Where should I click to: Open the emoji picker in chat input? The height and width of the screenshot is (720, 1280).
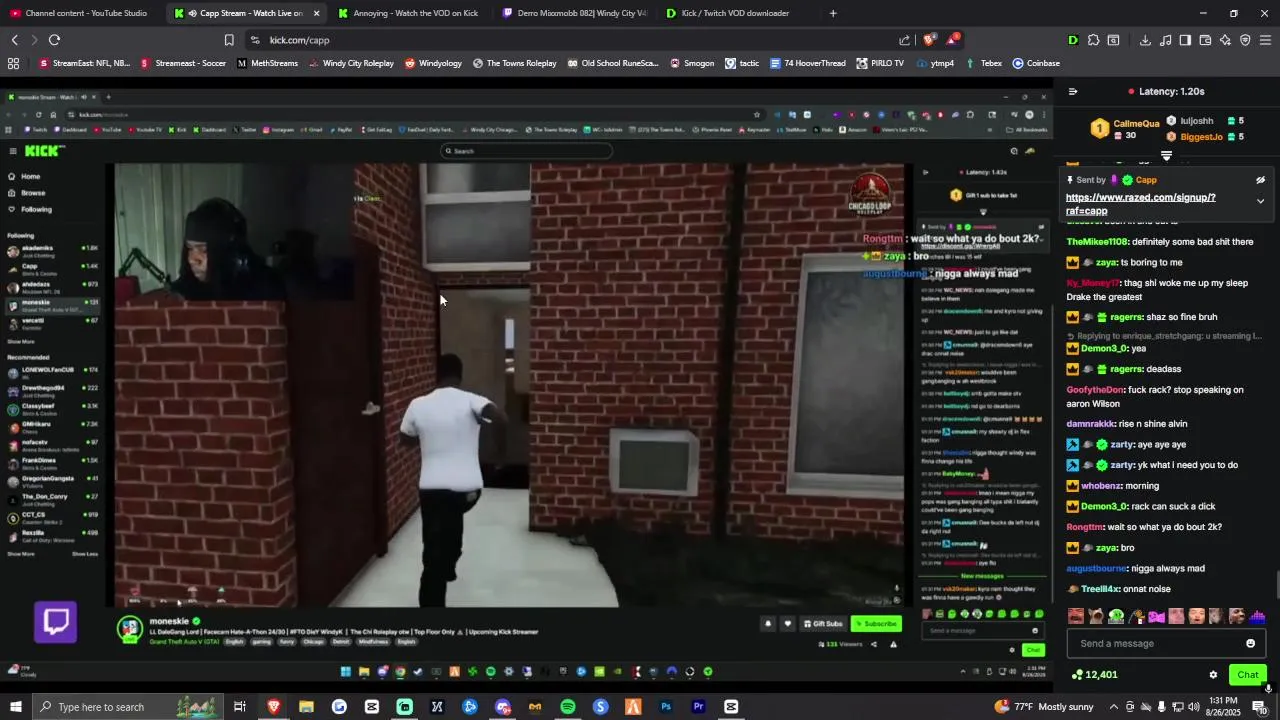click(1250, 643)
